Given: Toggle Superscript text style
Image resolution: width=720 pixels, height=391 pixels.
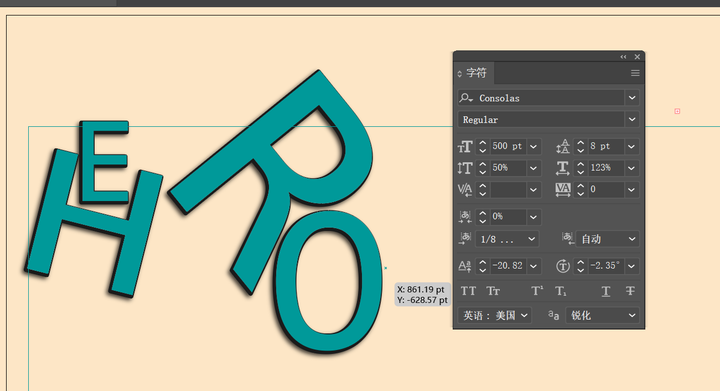Looking at the screenshot, I should (537, 291).
